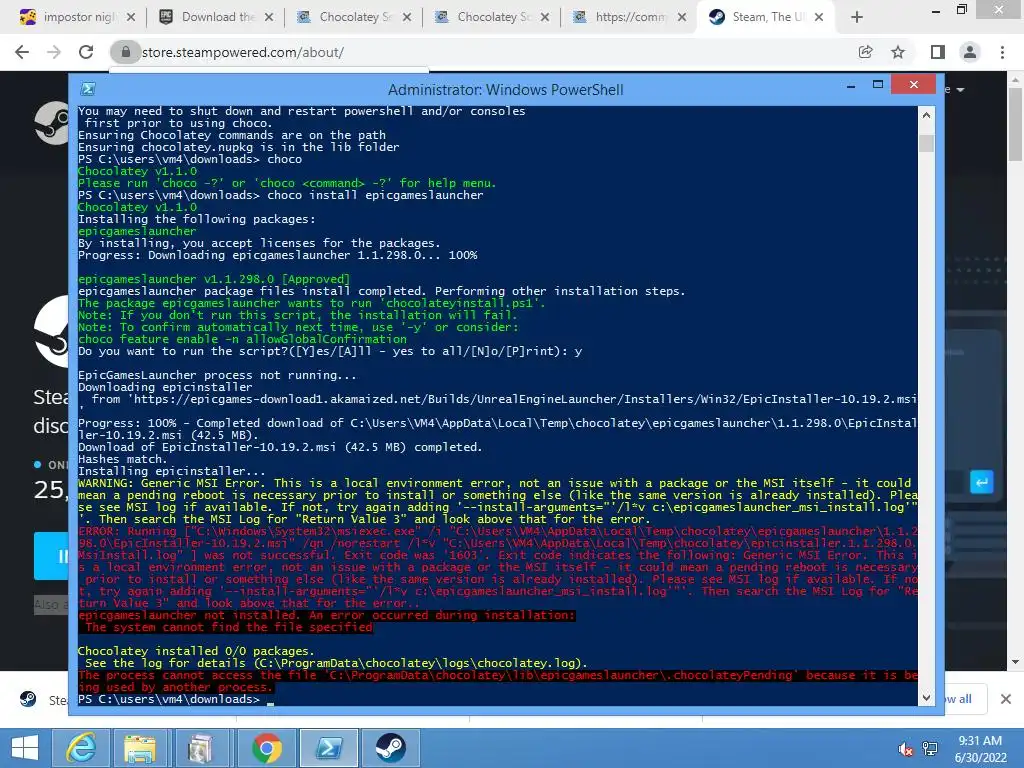The image size is (1024, 768).
Task: Click 'The system cannot find the file specified' error
Action: point(229,627)
